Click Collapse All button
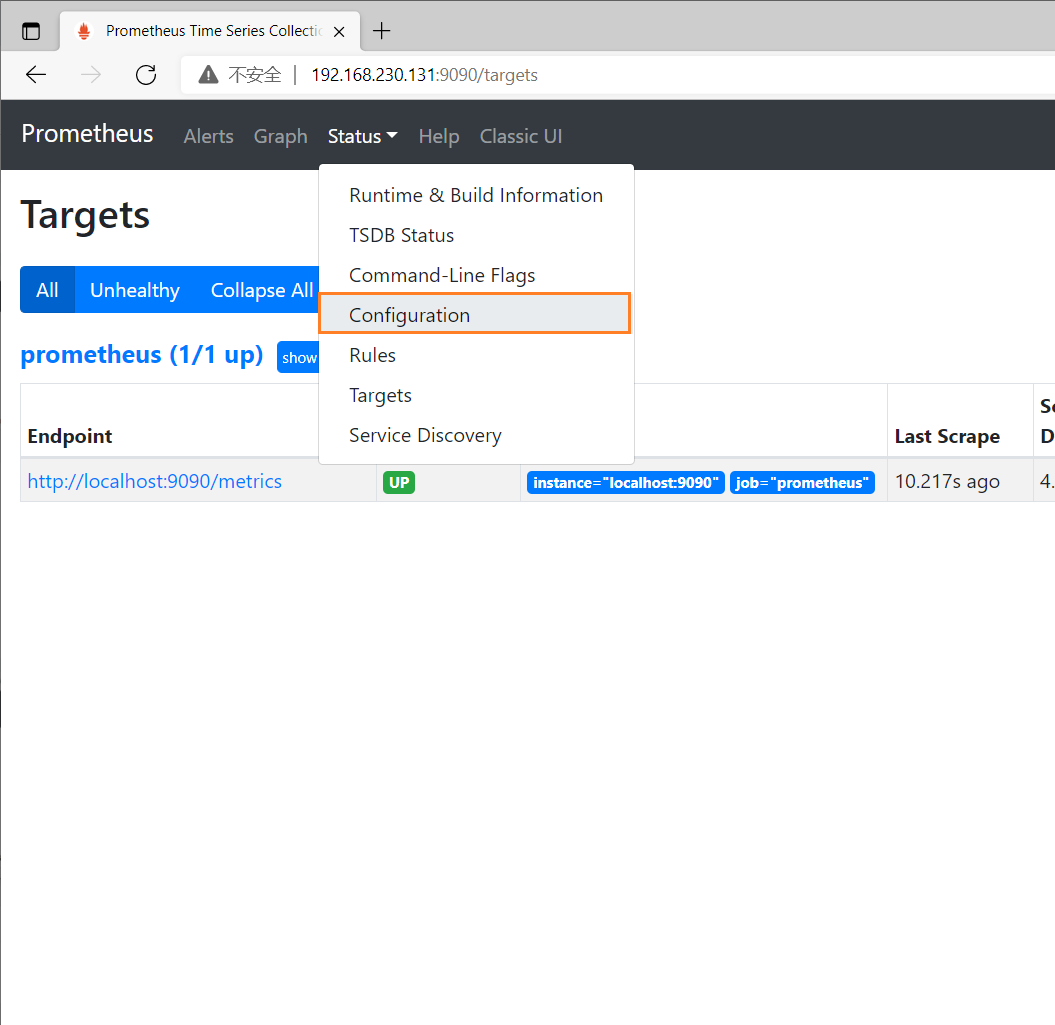 (x=262, y=290)
